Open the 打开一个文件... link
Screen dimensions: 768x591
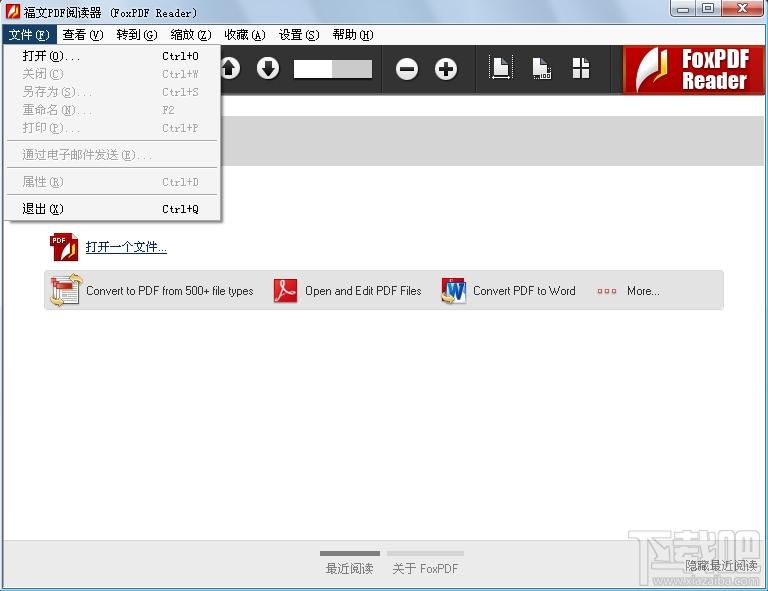tap(126, 247)
